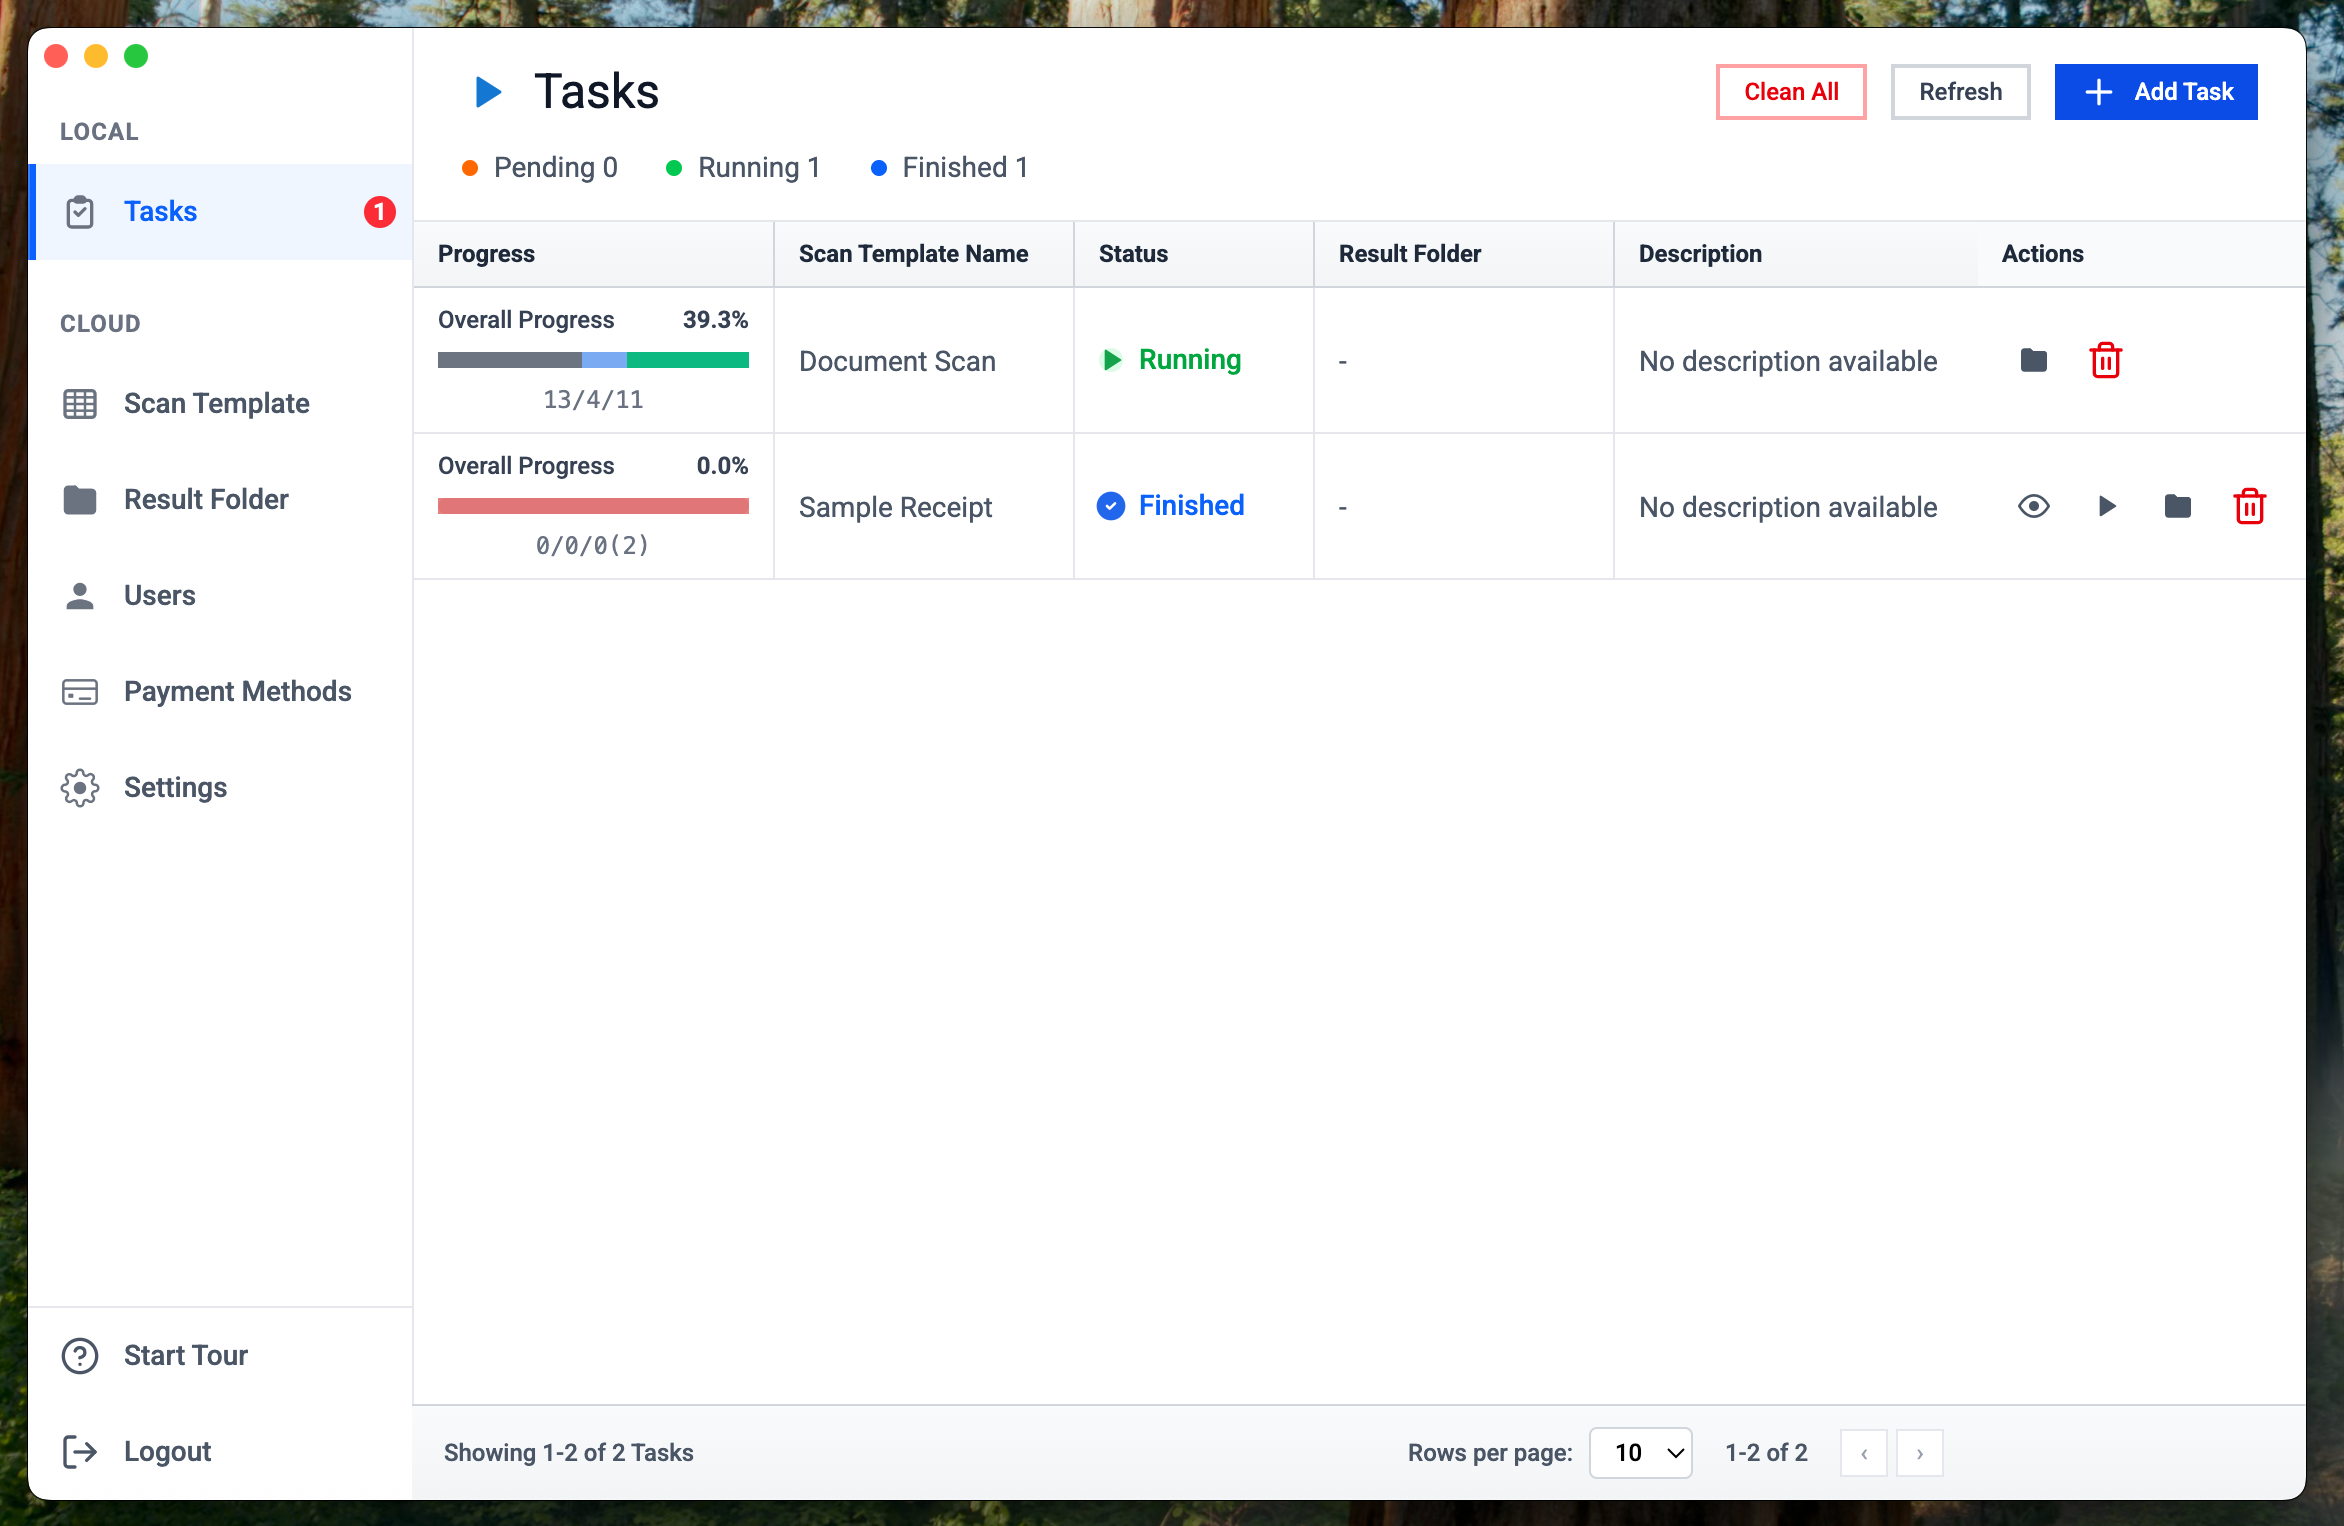Click the Start Tour help icon

80,1355
